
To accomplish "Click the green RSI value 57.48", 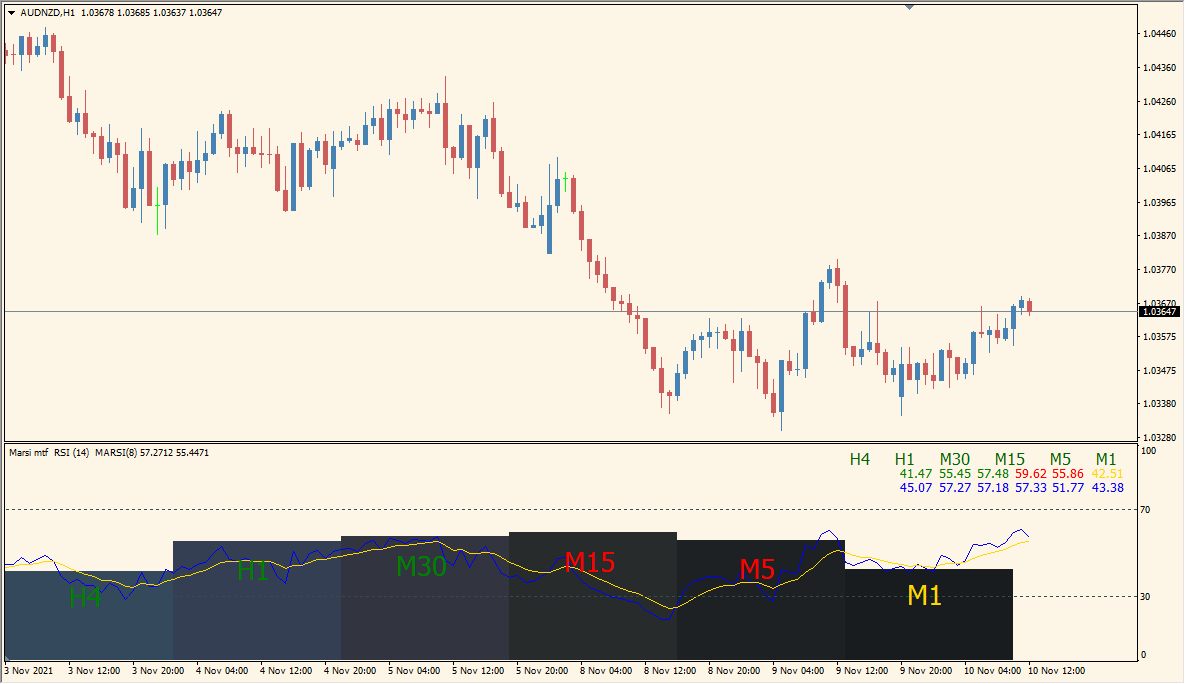I will click(x=993, y=474).
